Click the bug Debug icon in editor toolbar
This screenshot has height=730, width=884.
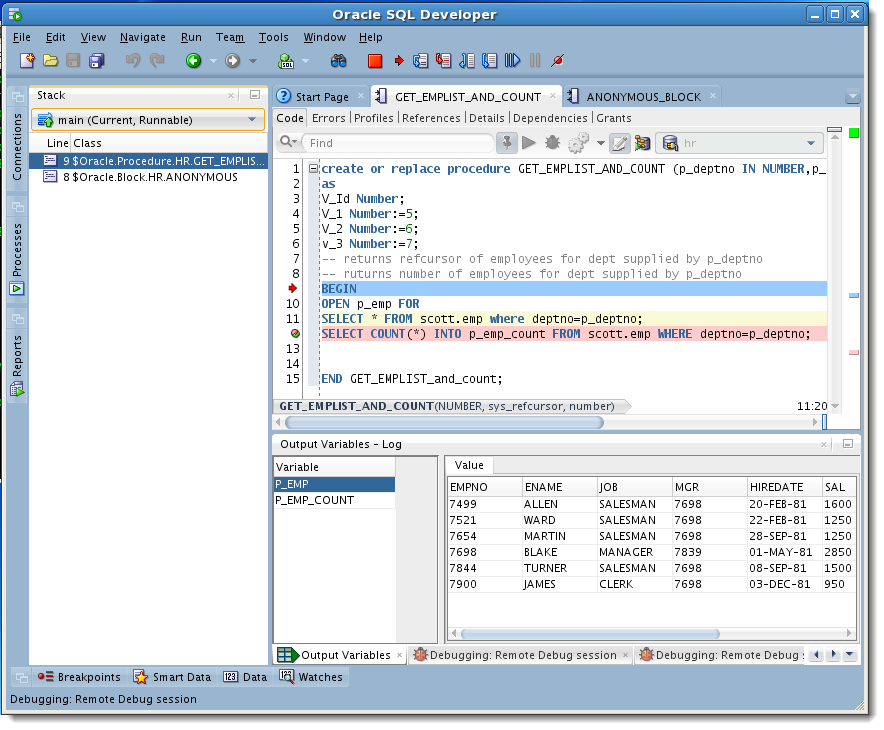coord(551,143)
